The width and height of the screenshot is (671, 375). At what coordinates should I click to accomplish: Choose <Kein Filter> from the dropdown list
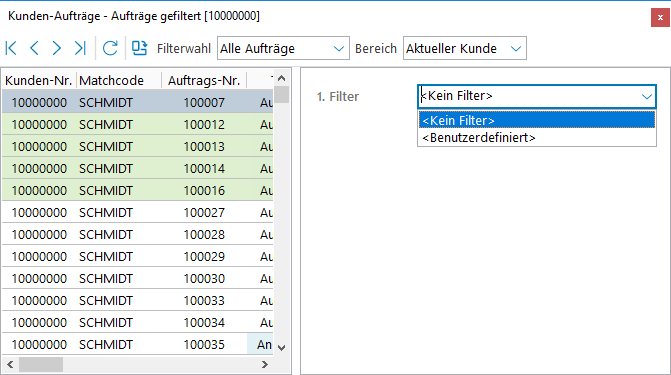(537, 120)
